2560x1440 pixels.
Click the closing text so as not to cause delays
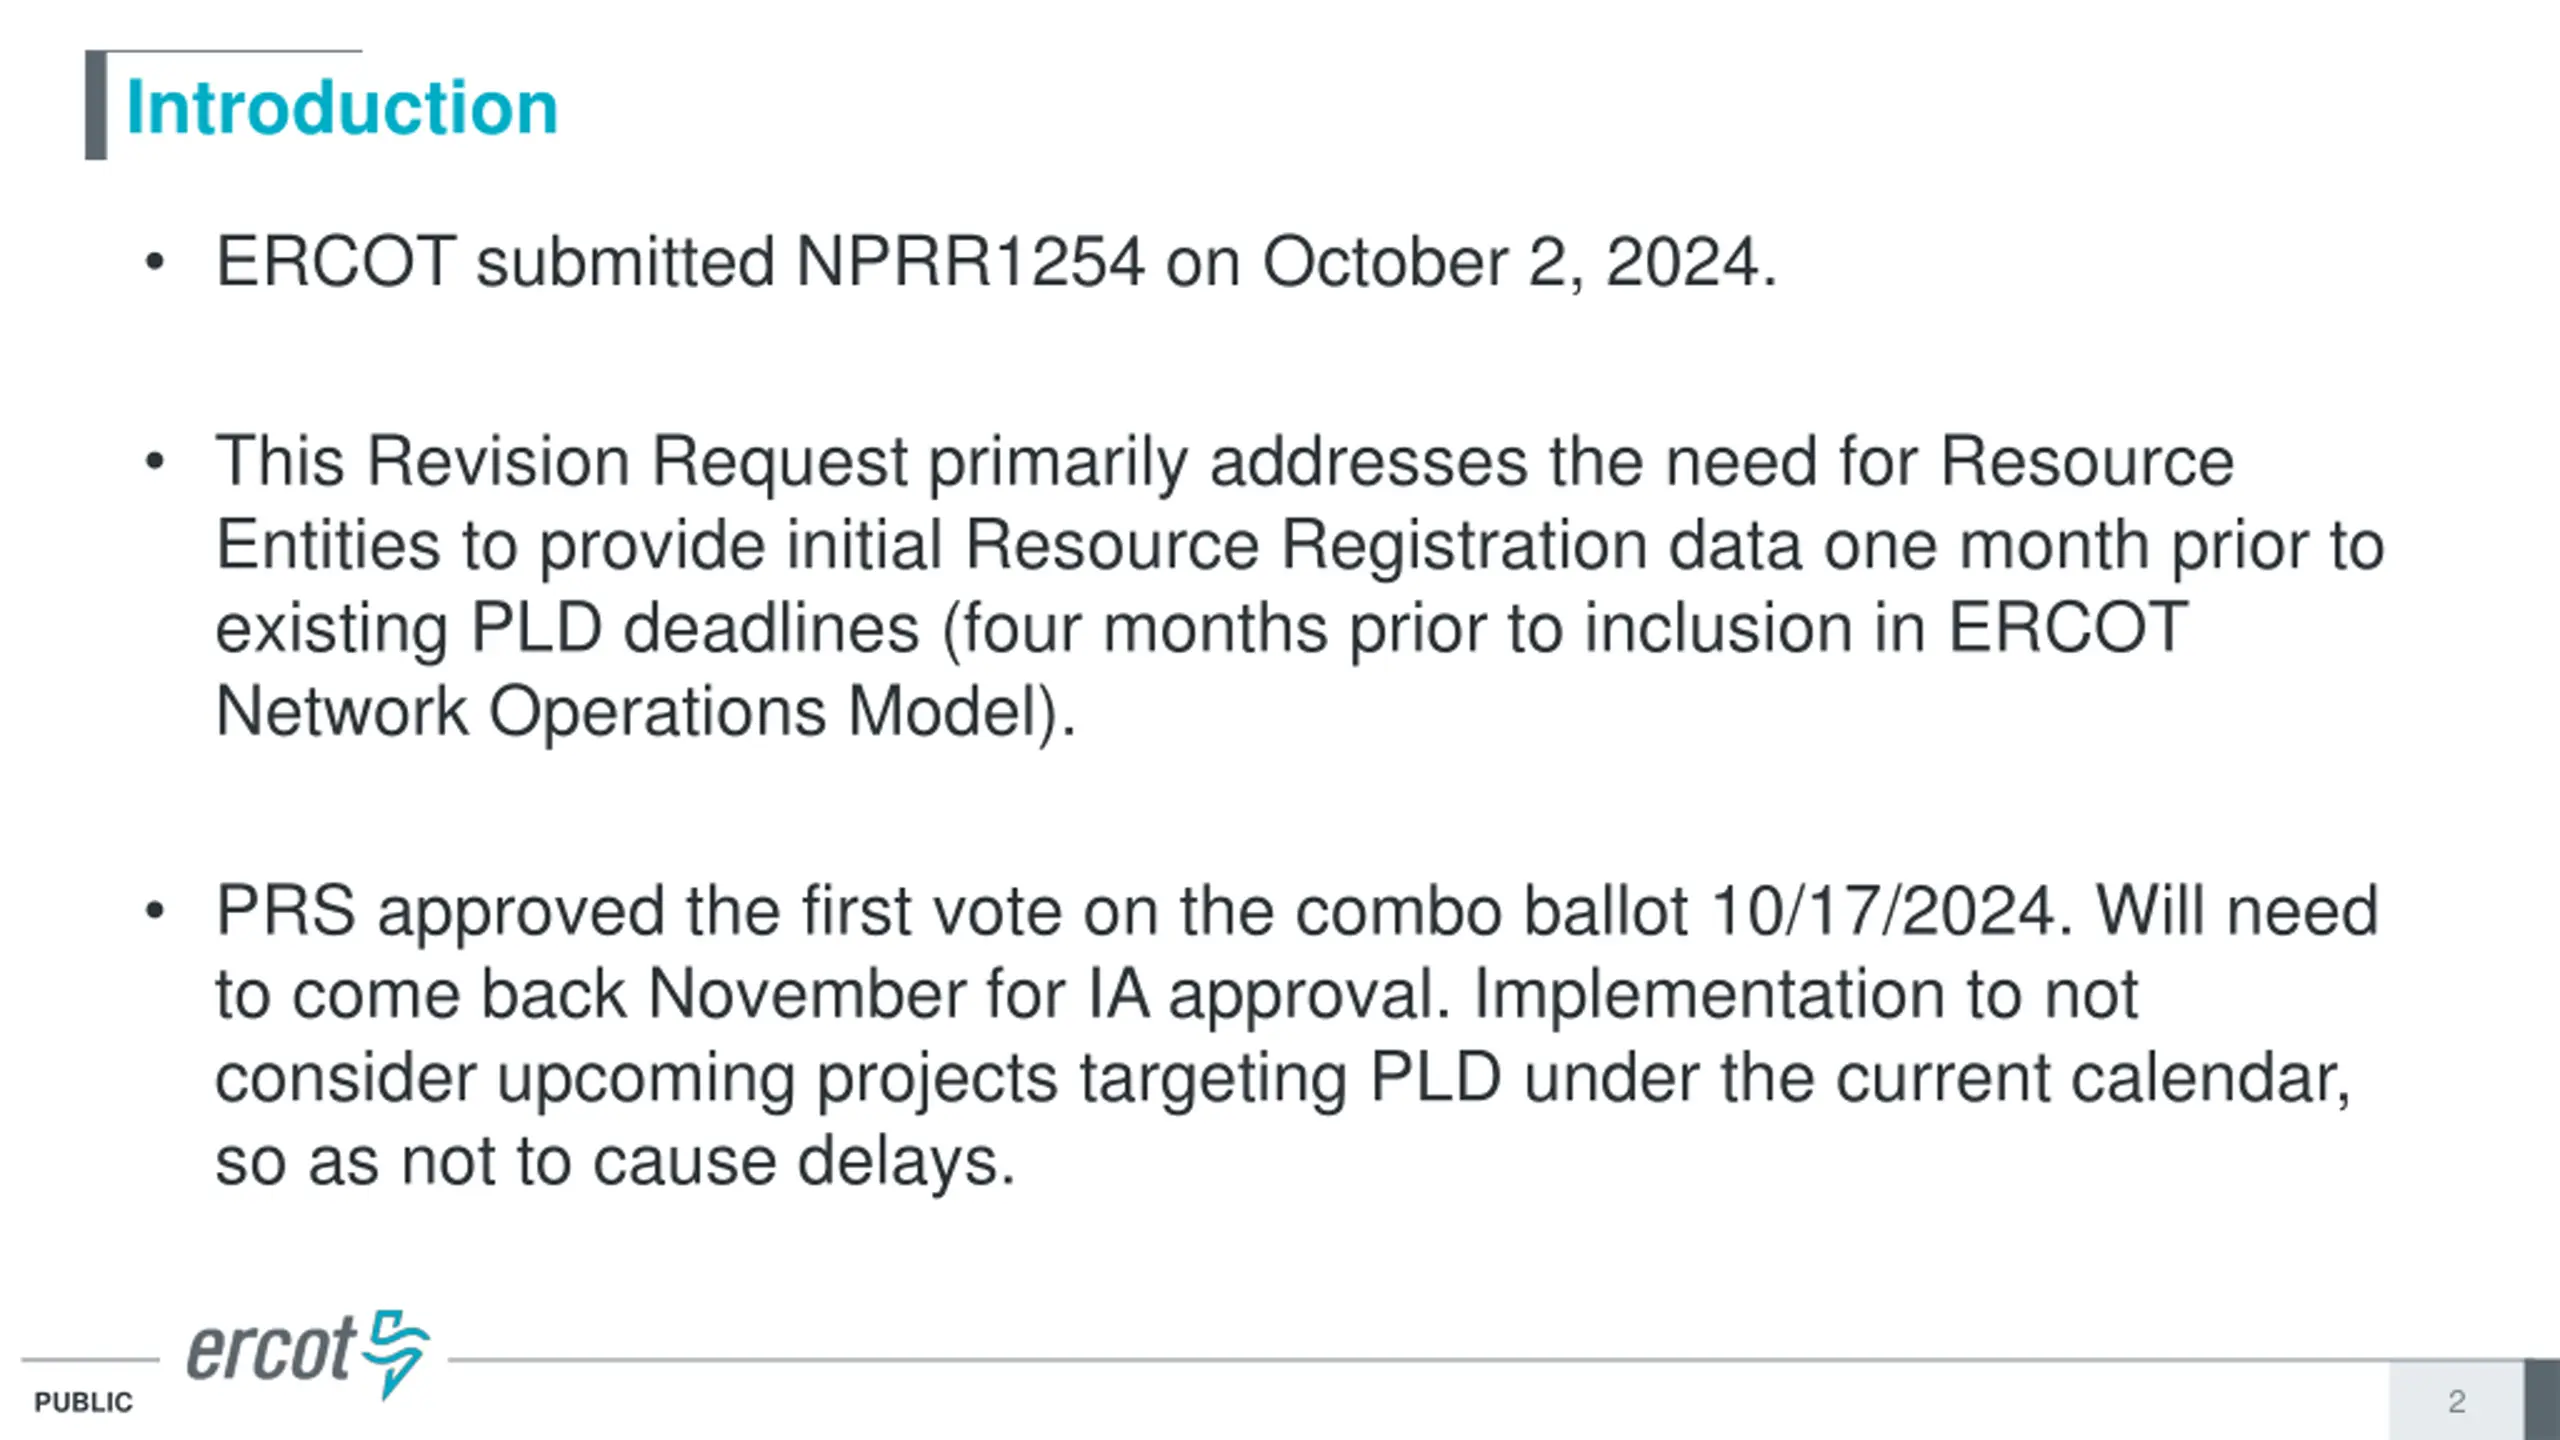[x=615, y=1163]
